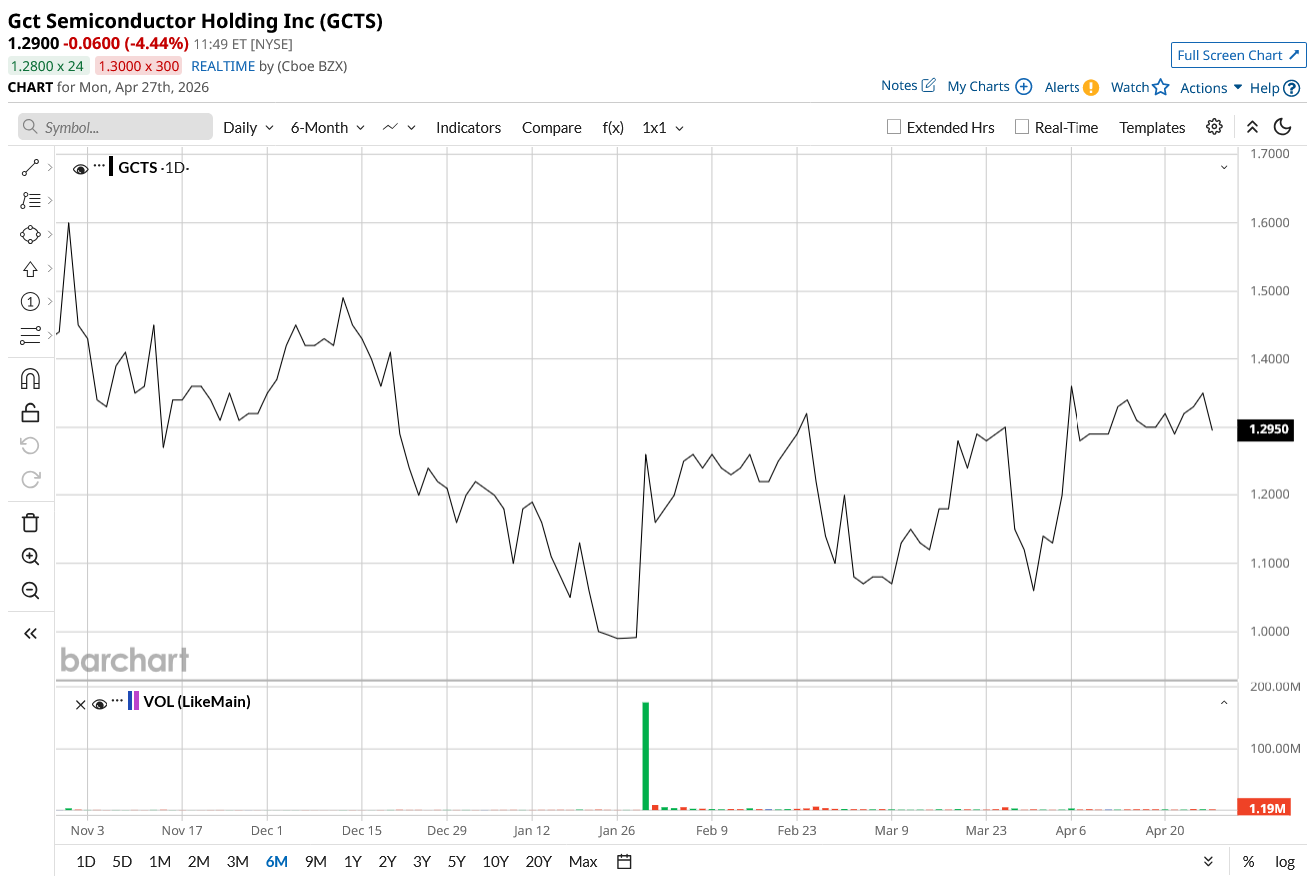Image resolution: width=1308 pixels, height=876 pixels.
Task: Hide the GCTS price series
Action: click(x=80, y=168)
